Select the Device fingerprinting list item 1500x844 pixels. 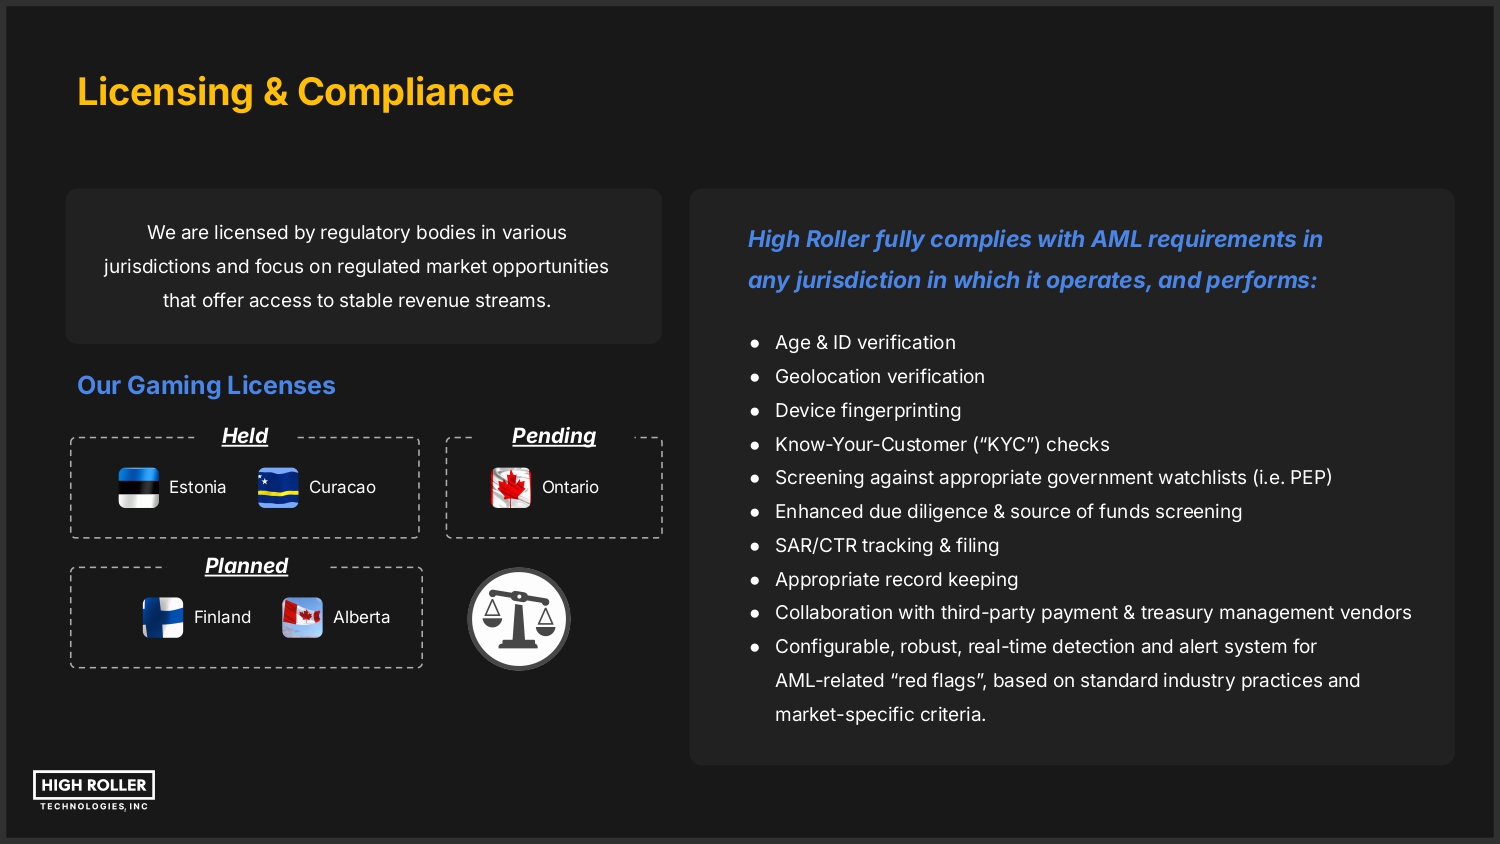[867, 411]
